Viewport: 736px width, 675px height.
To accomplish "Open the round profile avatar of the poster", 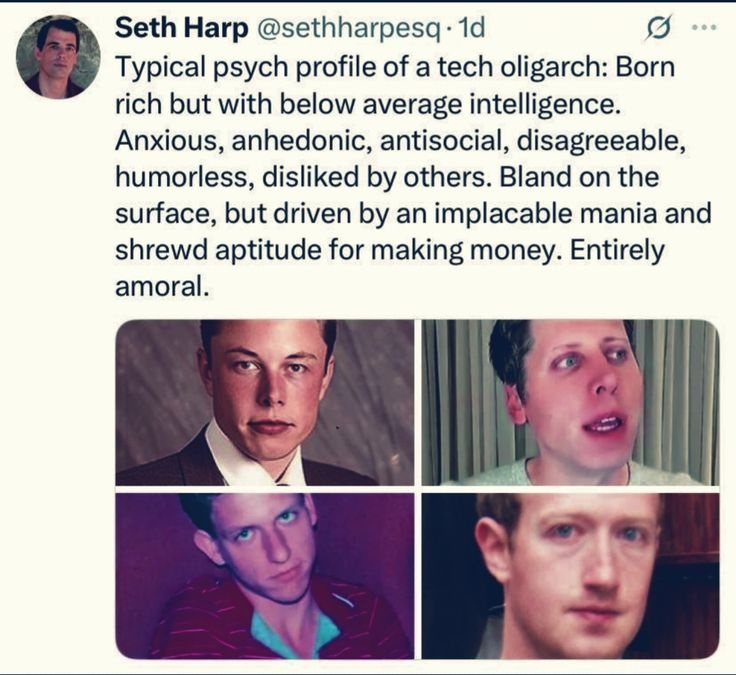I will [x=58, y=57].
